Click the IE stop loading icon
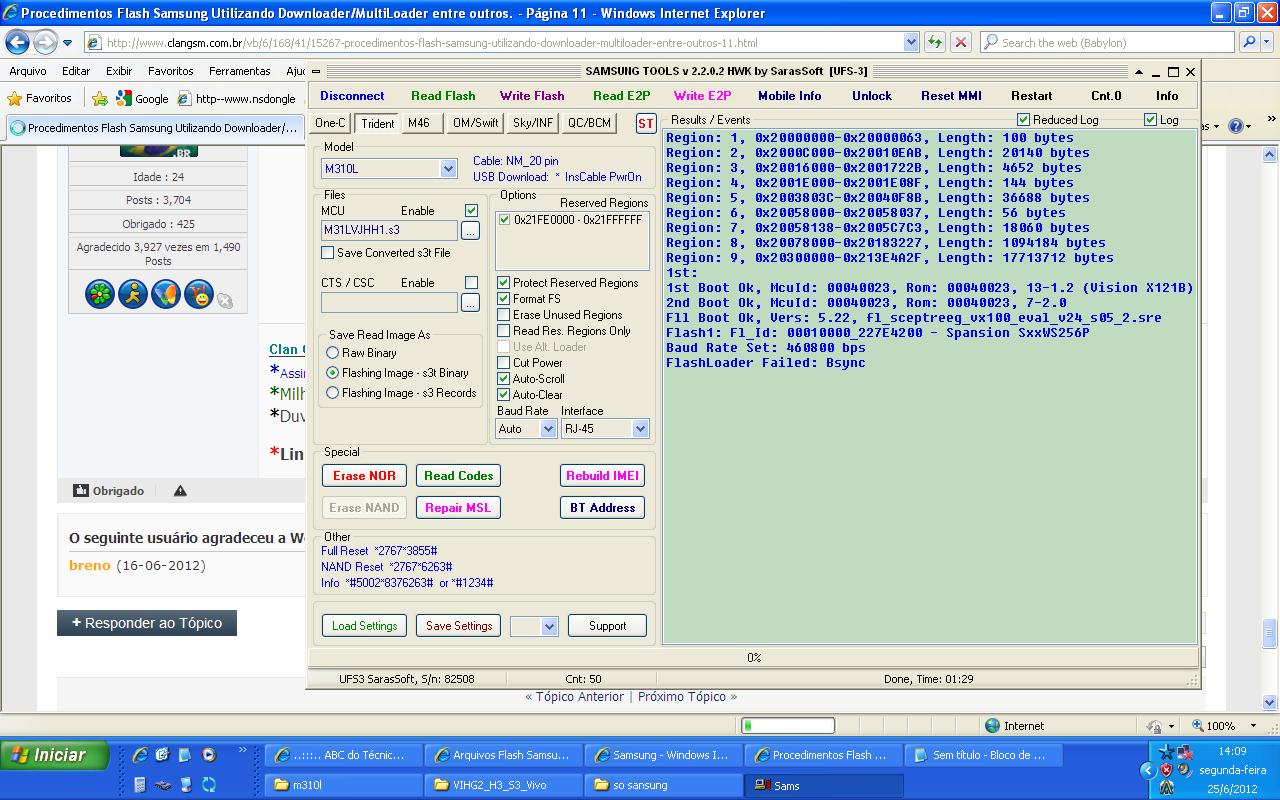Image resolution: width=1280 pixels, height=800 pixels. click(x=960, y=42)
